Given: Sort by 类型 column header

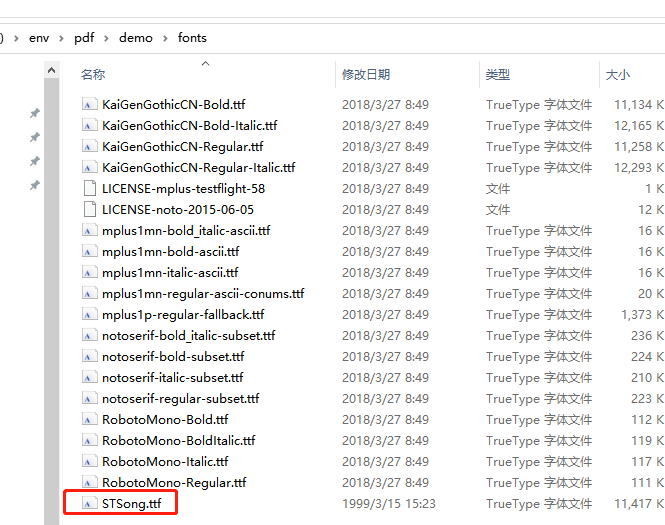Looking at the screenshot, I should (497, 75).
